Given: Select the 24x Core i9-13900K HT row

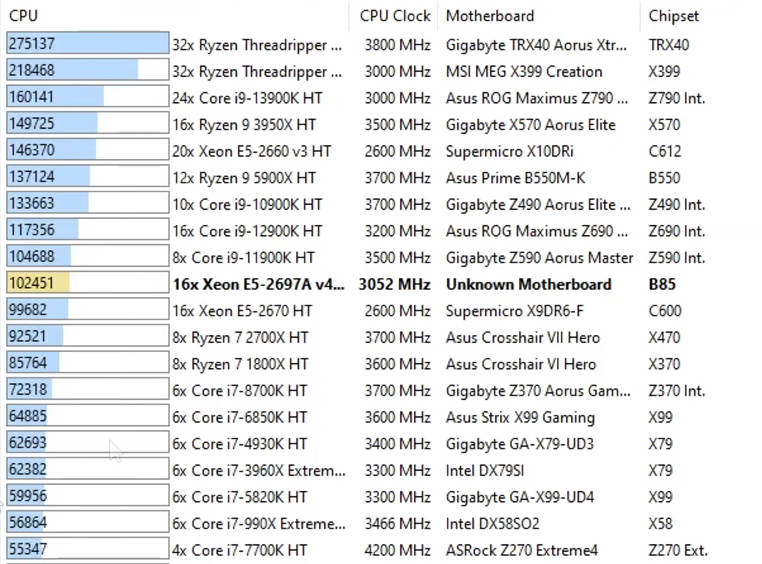Looking at the screenshot, I should click(x=246, y=98).
